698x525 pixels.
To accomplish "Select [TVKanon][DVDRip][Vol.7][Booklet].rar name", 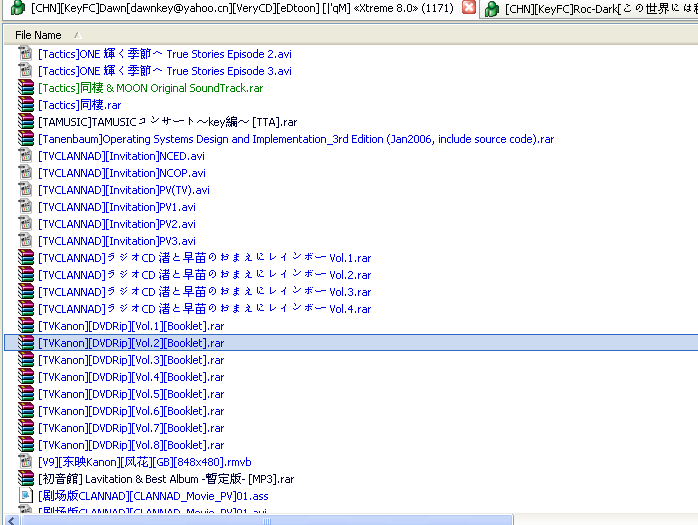I will (x=131, y=428).
